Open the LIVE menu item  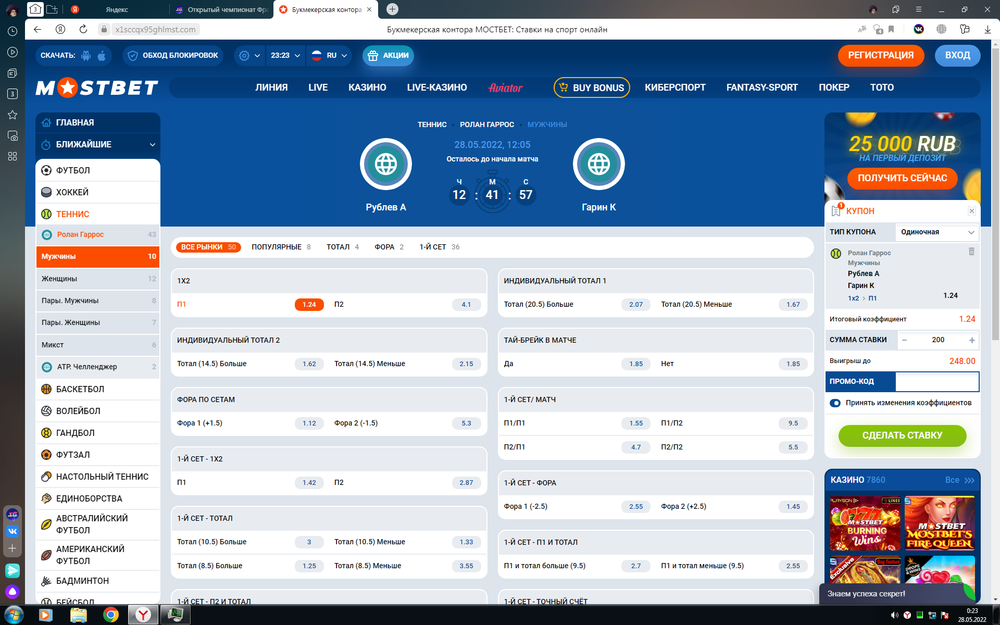pos(318,87)
